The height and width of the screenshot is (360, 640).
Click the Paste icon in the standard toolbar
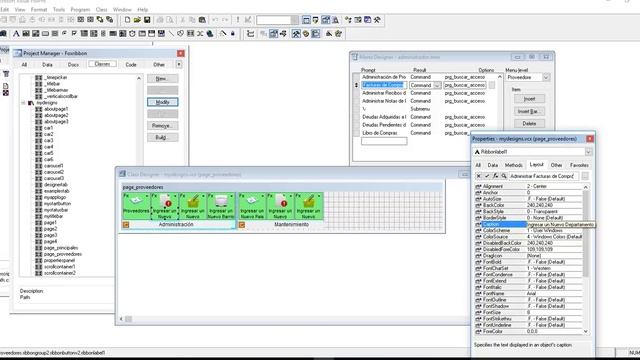202,20
